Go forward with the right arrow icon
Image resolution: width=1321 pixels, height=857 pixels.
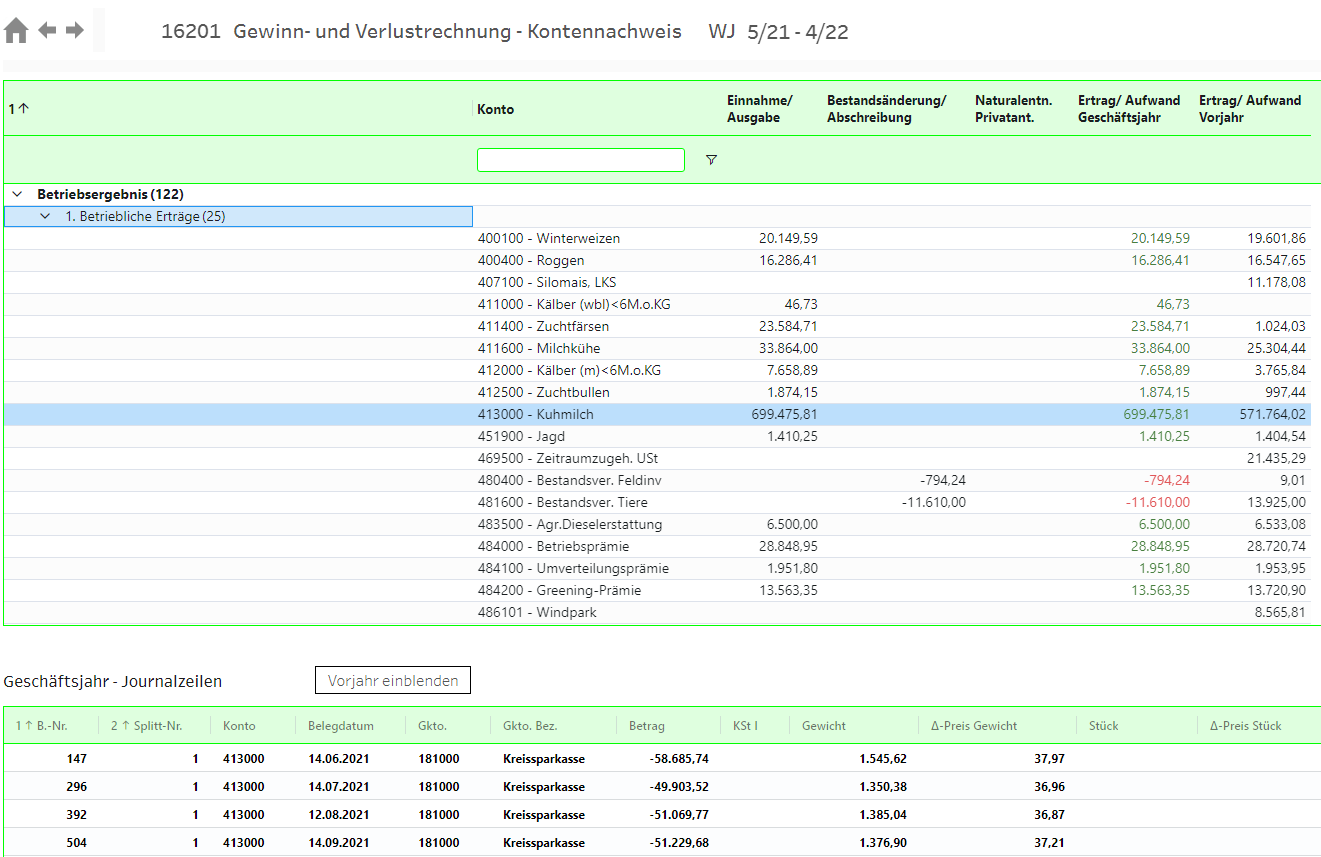tap(75, 30)
